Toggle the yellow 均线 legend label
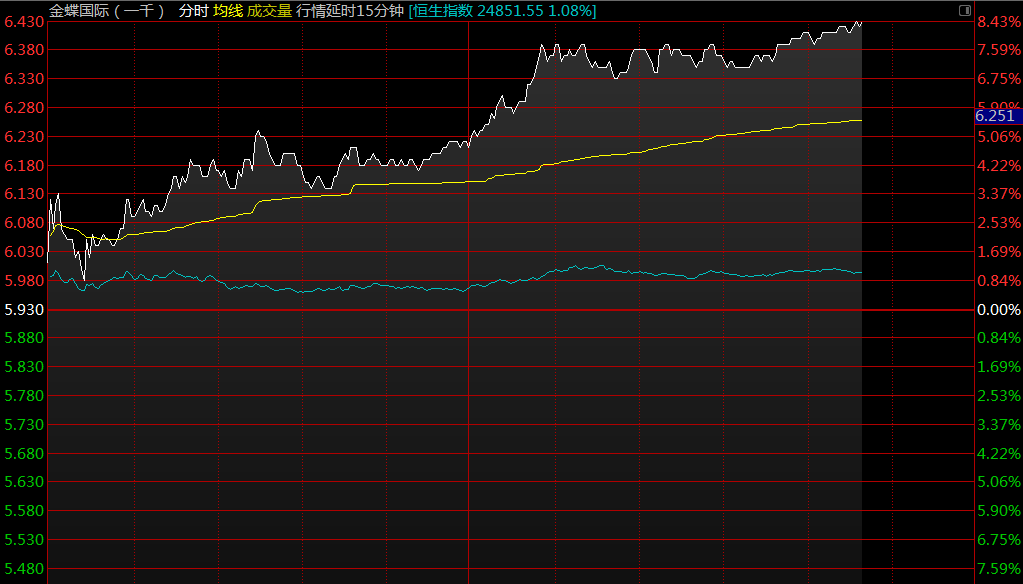Screen dimensions: 1023x584 pos(227,11)
